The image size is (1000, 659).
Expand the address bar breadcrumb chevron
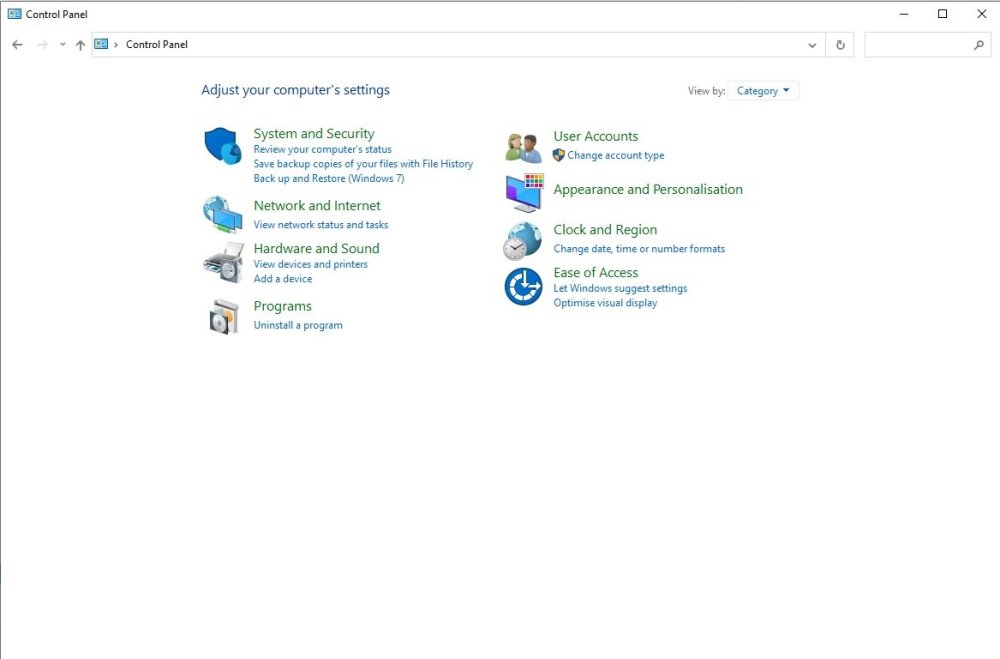[116, 45]
